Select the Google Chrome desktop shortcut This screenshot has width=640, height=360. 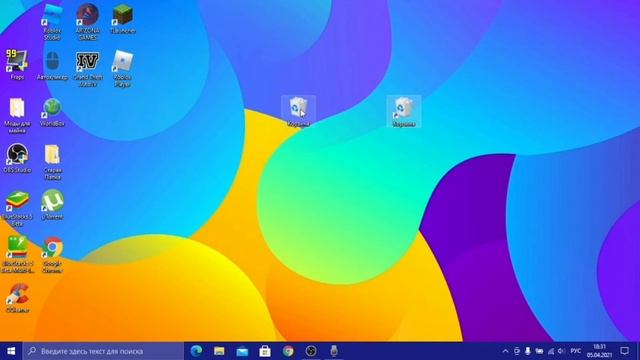tap(52, 255)
